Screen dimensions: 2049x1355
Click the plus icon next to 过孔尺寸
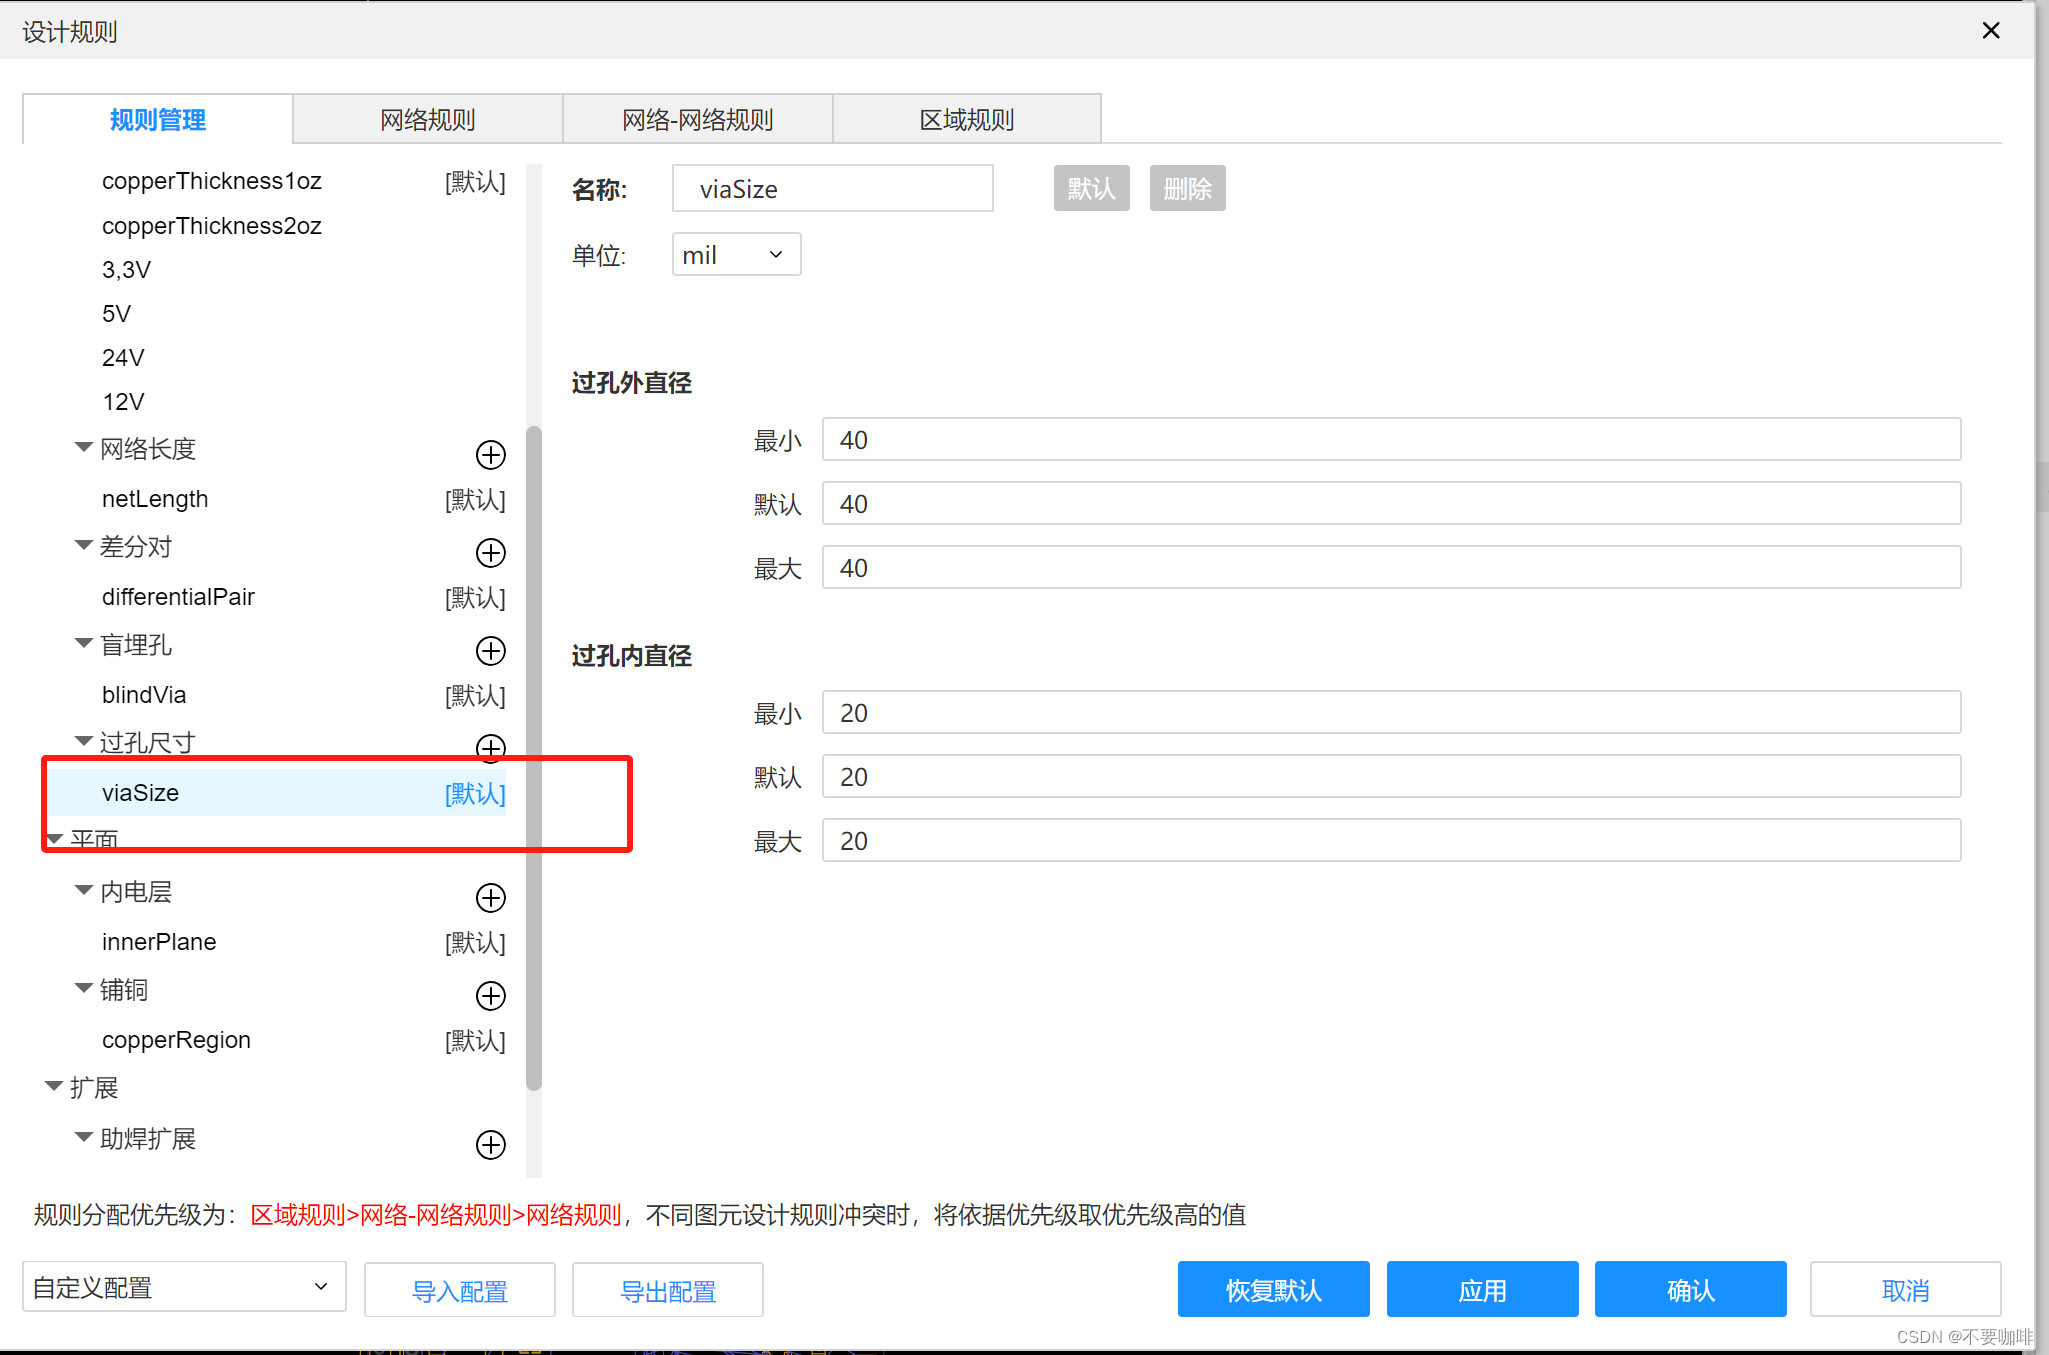[490, 746]
